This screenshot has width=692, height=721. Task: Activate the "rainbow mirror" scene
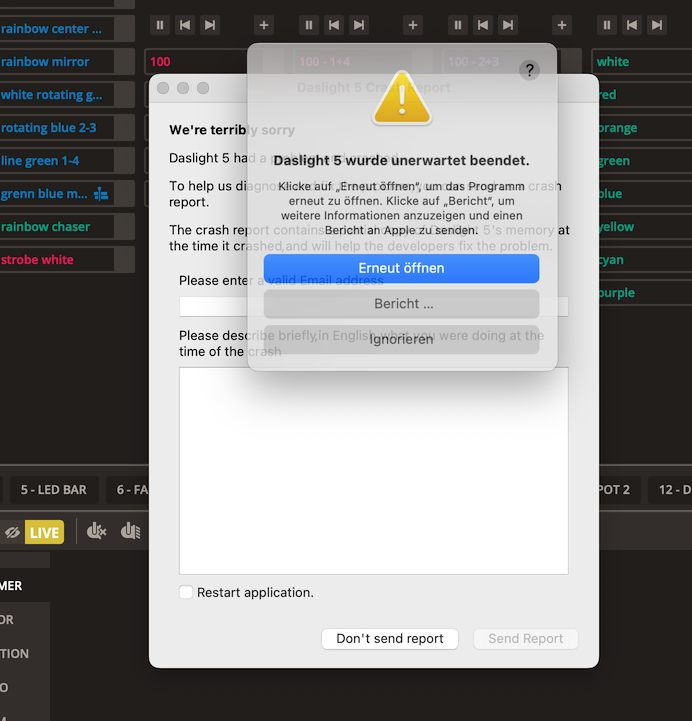(x=57, y=62)
